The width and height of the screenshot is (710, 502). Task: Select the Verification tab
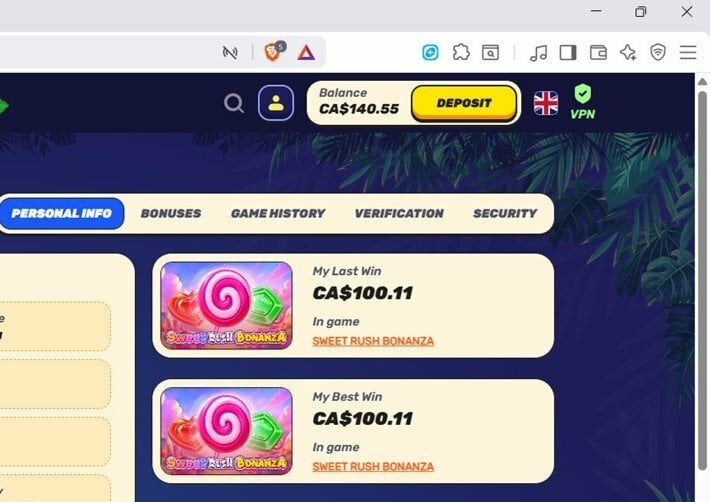399,213
